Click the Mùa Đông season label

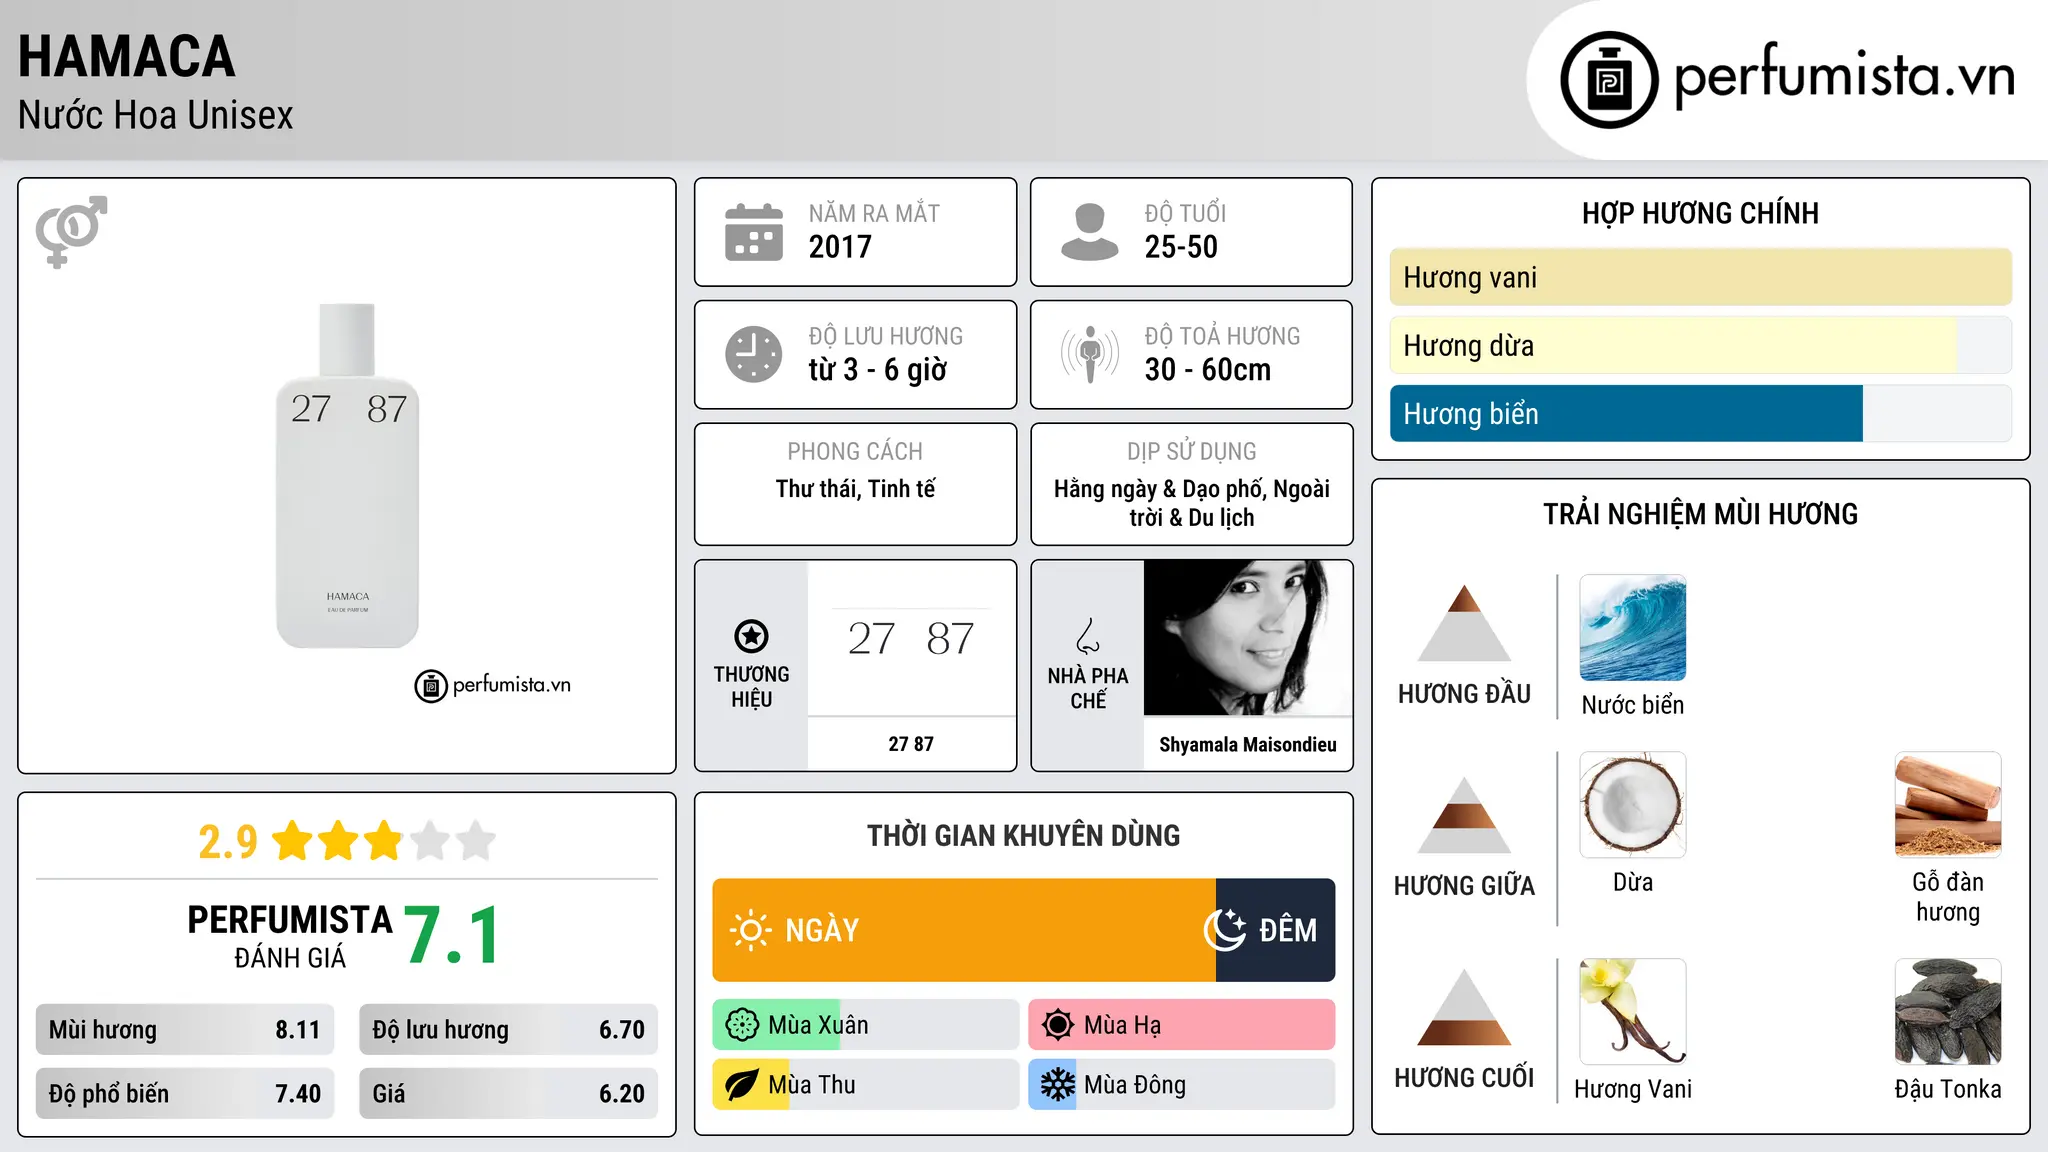click(x=1135, y=1085)
